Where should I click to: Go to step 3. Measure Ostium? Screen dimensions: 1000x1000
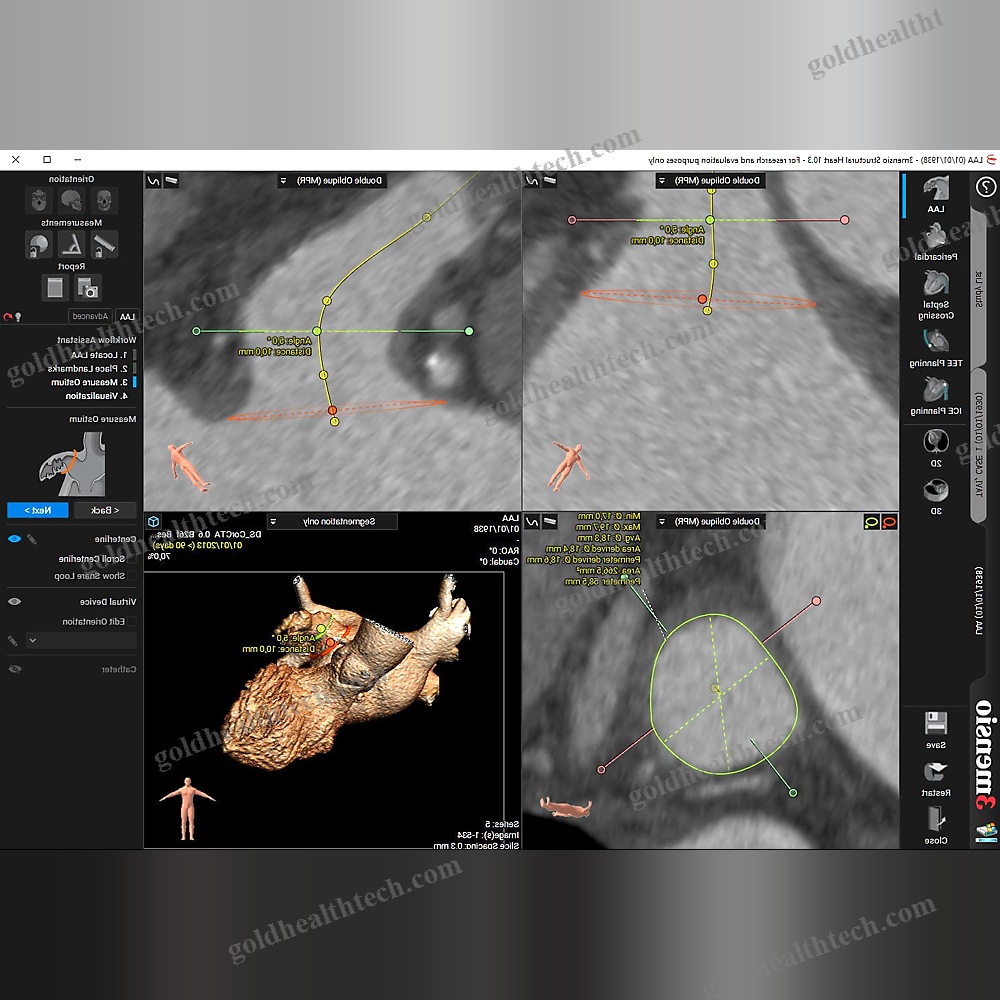[89, 382]
